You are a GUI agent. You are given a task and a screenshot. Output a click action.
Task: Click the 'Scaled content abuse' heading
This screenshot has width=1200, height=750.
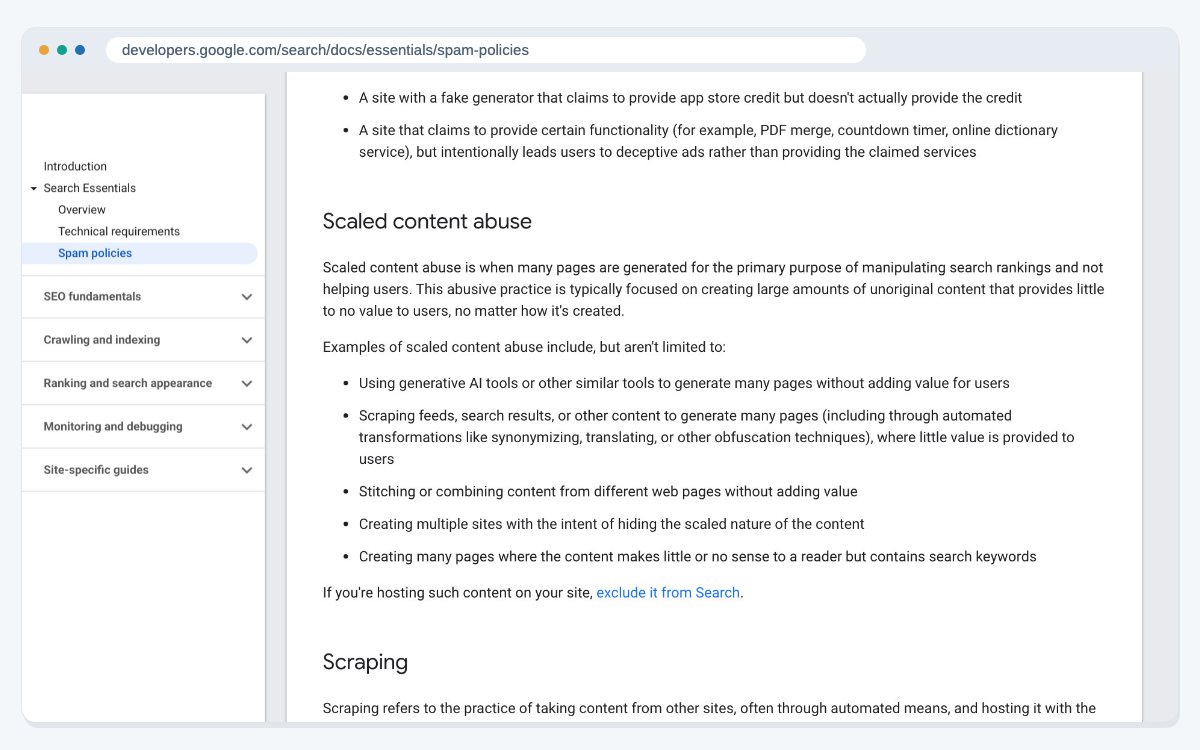pos(427,222)
